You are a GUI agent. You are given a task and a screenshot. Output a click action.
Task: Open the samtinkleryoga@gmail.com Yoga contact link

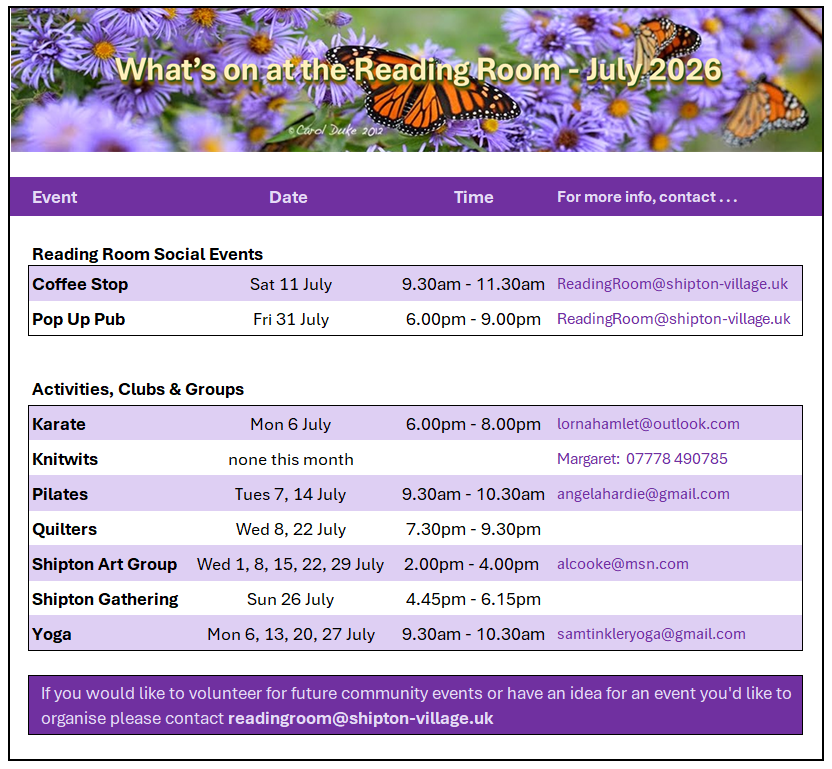click(x=651, y=634)
